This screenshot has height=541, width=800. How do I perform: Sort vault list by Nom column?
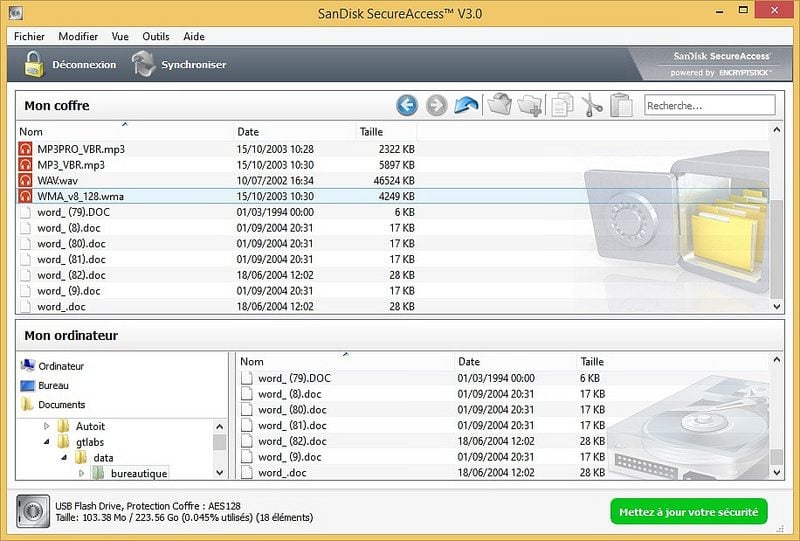124,131
